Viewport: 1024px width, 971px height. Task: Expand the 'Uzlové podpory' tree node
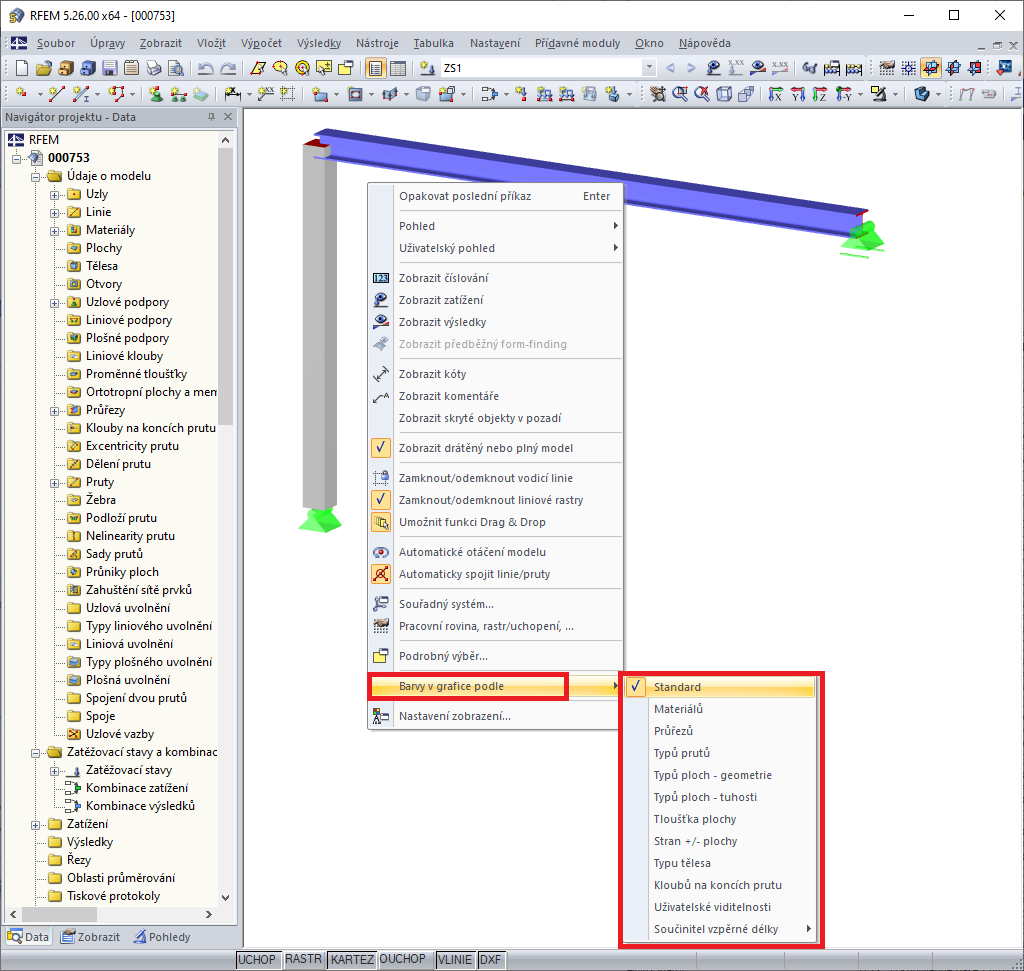point(54,302)
